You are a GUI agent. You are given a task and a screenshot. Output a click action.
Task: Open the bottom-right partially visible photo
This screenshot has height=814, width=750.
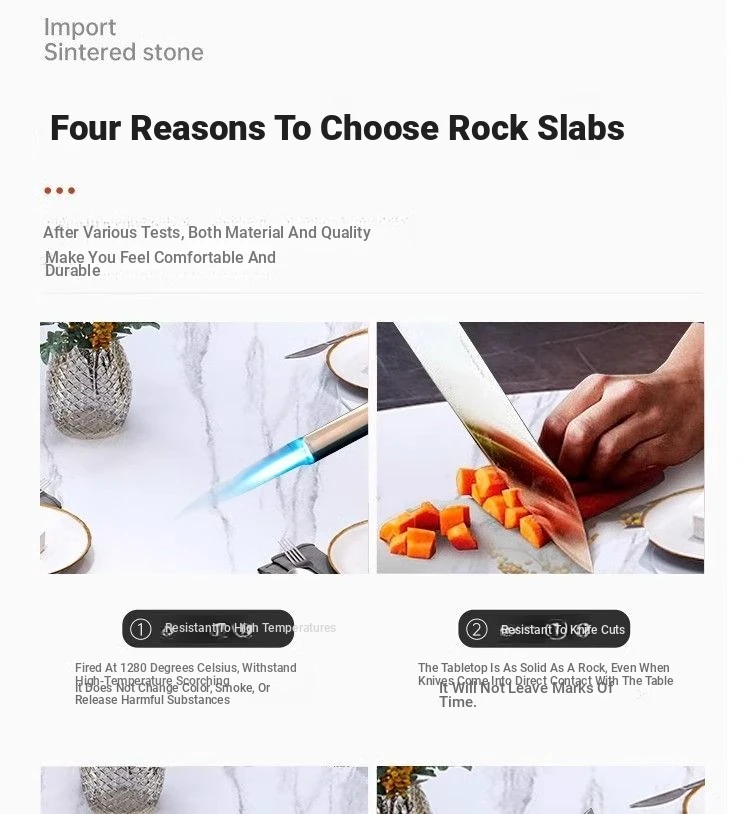[x=540, y=790]
